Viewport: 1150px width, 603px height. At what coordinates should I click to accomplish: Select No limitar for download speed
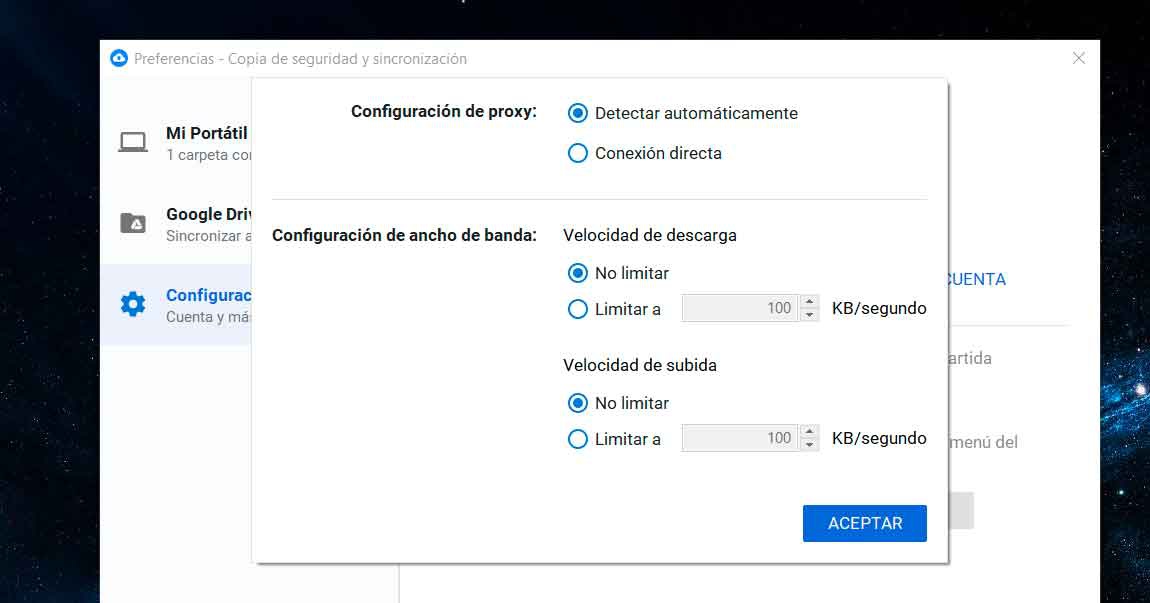point(577,273)
